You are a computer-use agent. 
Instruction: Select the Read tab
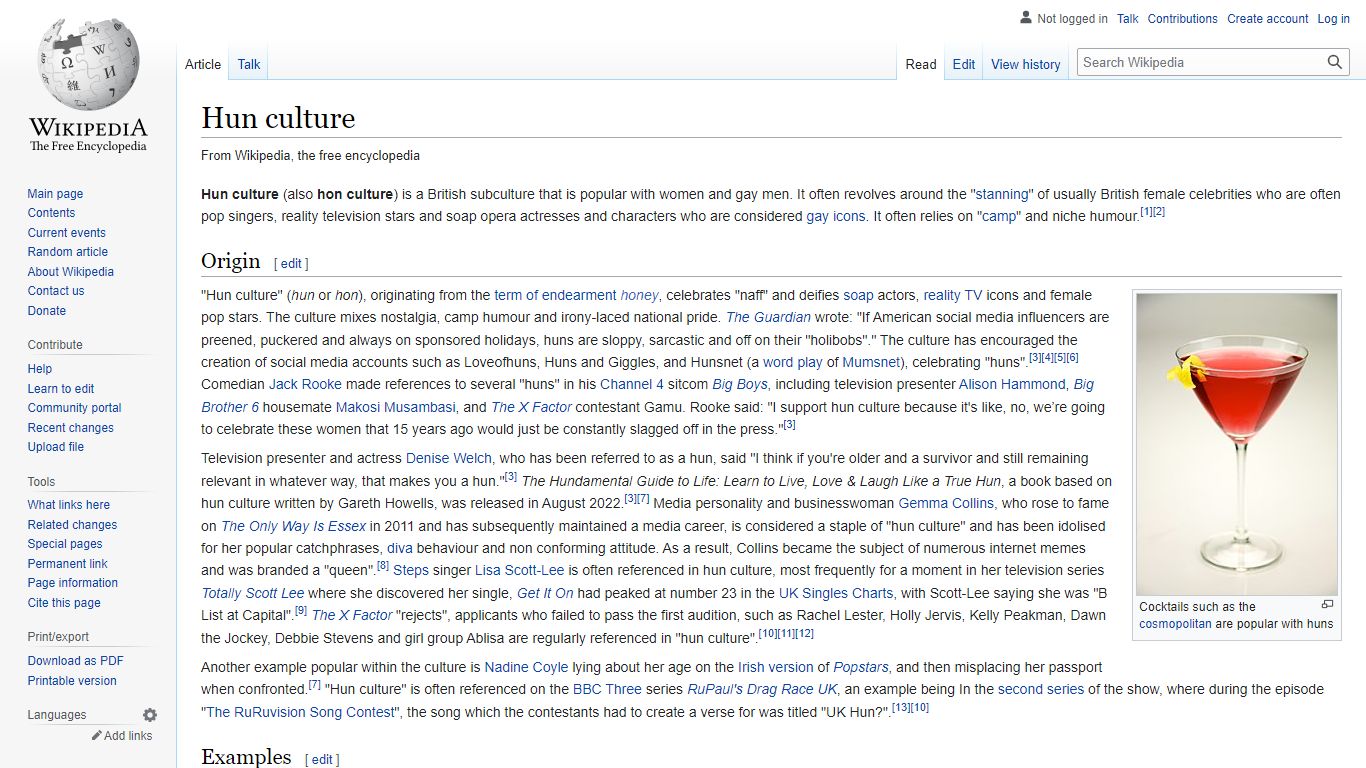tap(921, 64)
